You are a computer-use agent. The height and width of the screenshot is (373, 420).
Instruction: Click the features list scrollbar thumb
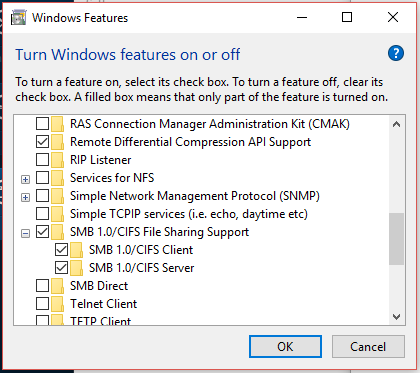[x=396, y=239]
